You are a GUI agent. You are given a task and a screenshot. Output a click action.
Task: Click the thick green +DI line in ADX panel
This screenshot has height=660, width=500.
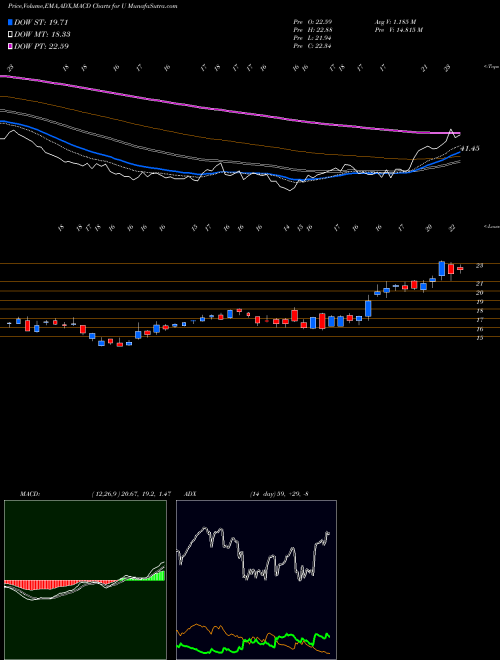(x=253, y=642)
